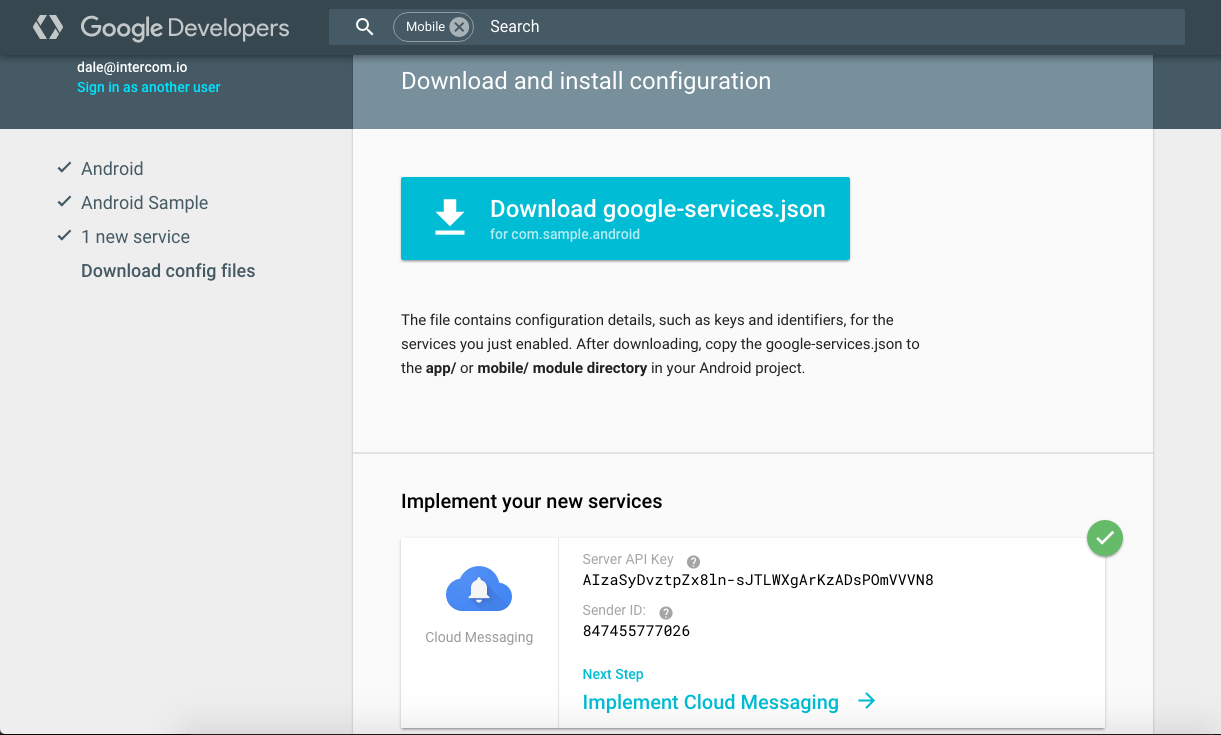The width and height of the screenshot is (1221, 735).
Task: Open help icon next to Server API Key
Action: (693, 562)
